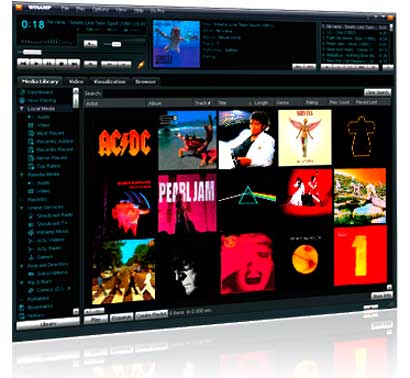Click the eject/open file button

(90, 63)
